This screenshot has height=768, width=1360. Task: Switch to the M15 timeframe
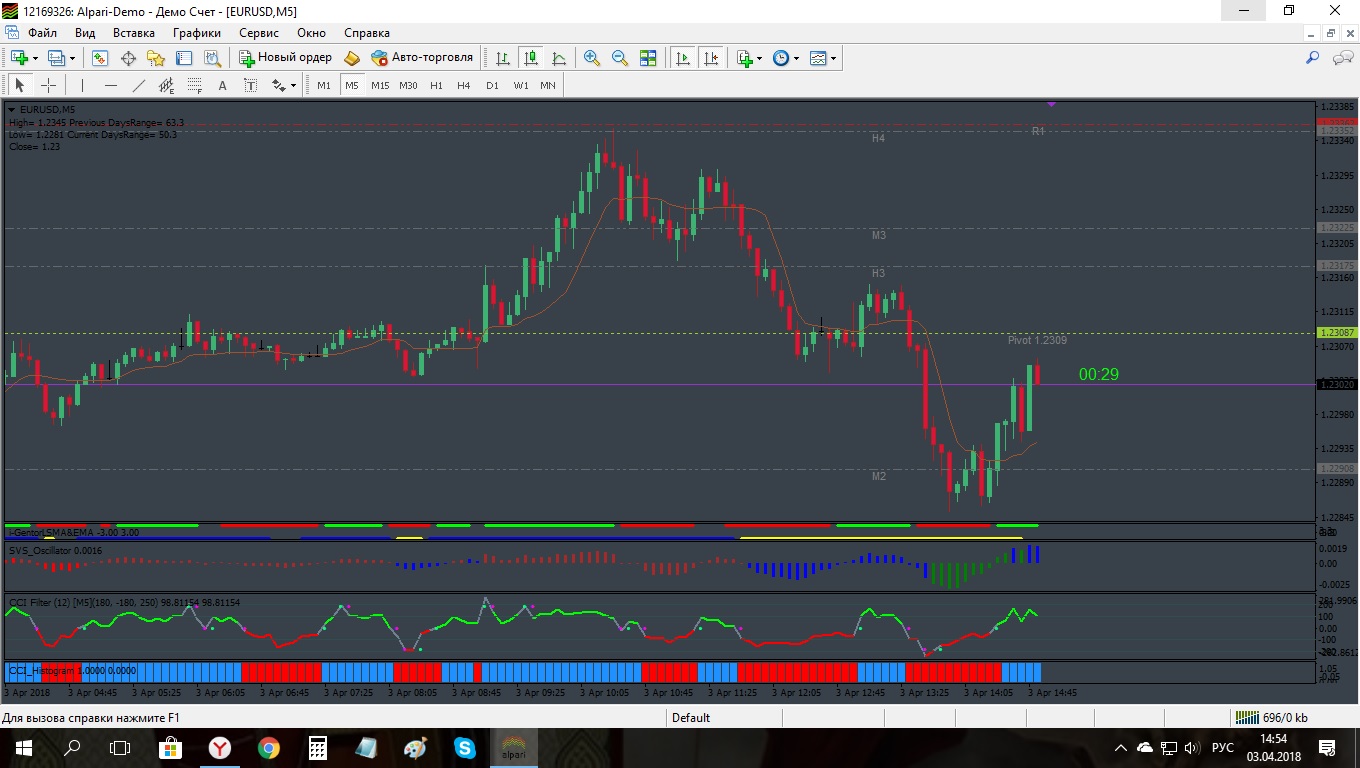(380, 85)
